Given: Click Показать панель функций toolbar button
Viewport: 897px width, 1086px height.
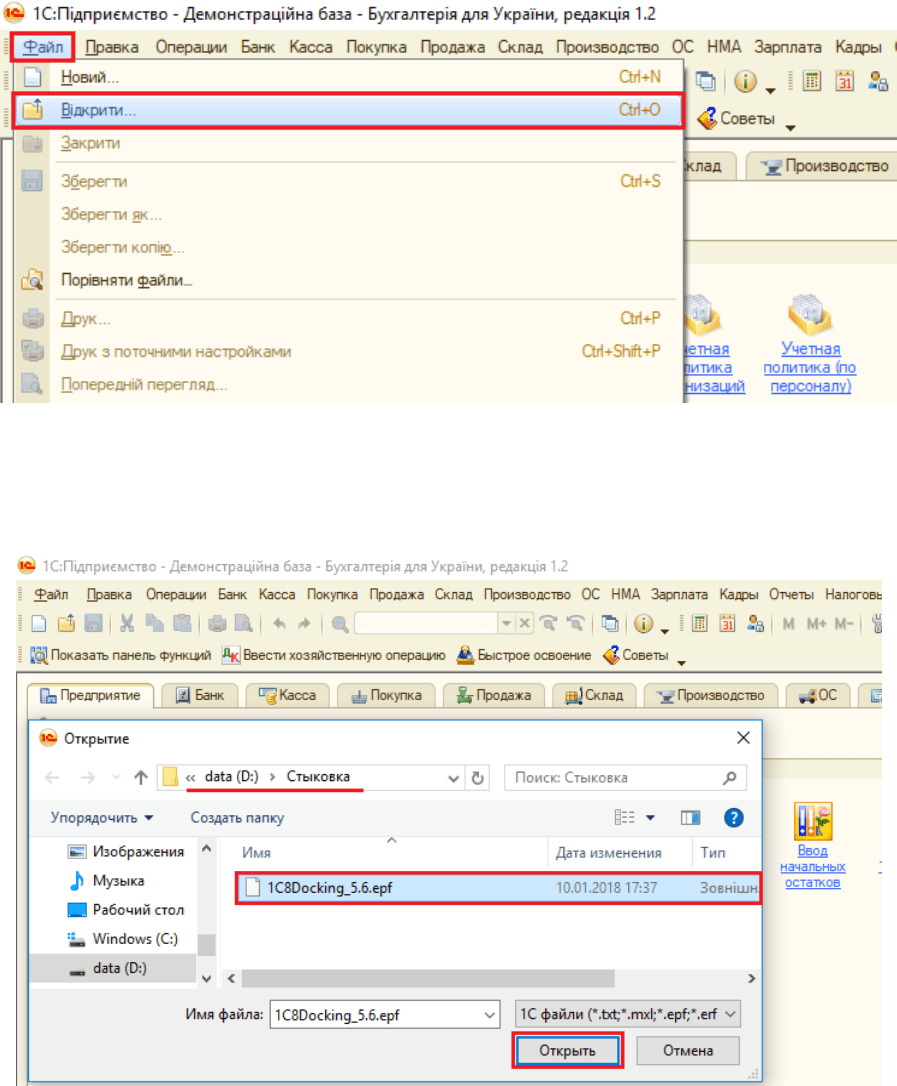Looking at the screenshot, I should click(x=121, y=655).
